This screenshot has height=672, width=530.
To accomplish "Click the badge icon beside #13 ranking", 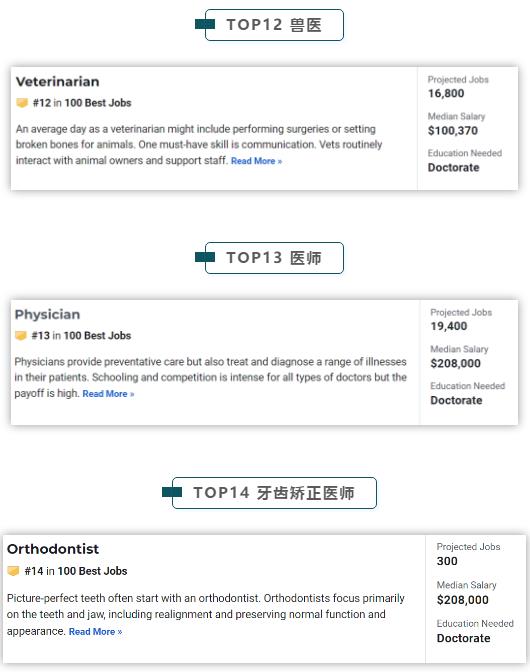I will point(21,336).
